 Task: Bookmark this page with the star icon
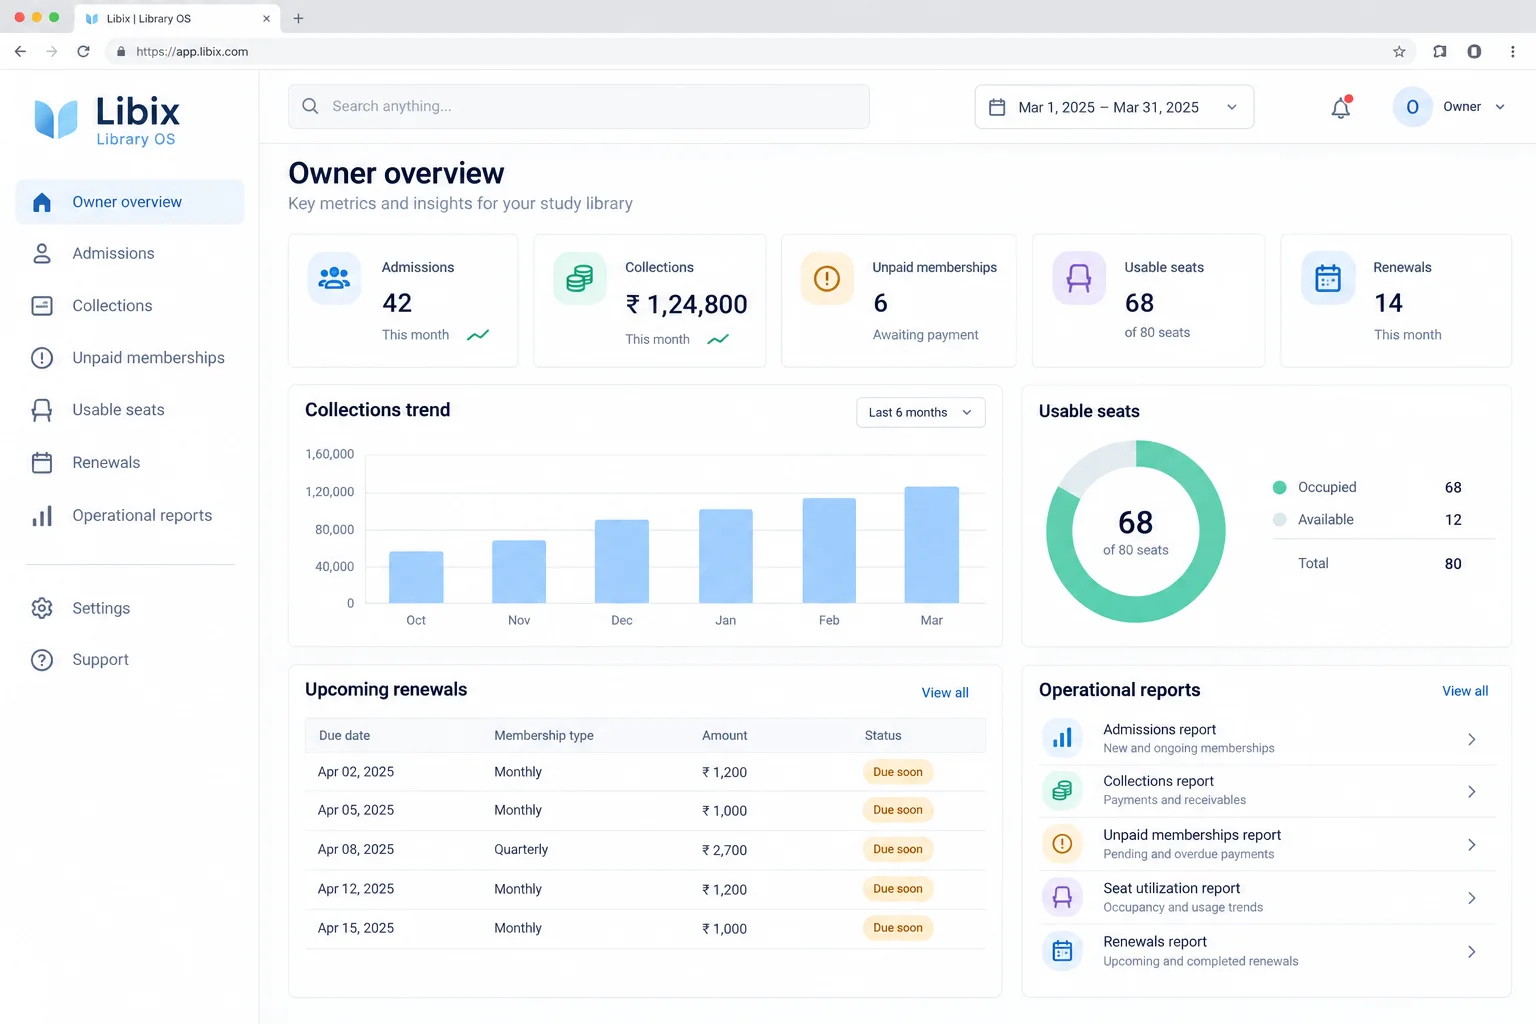[x=1399, y=52]
